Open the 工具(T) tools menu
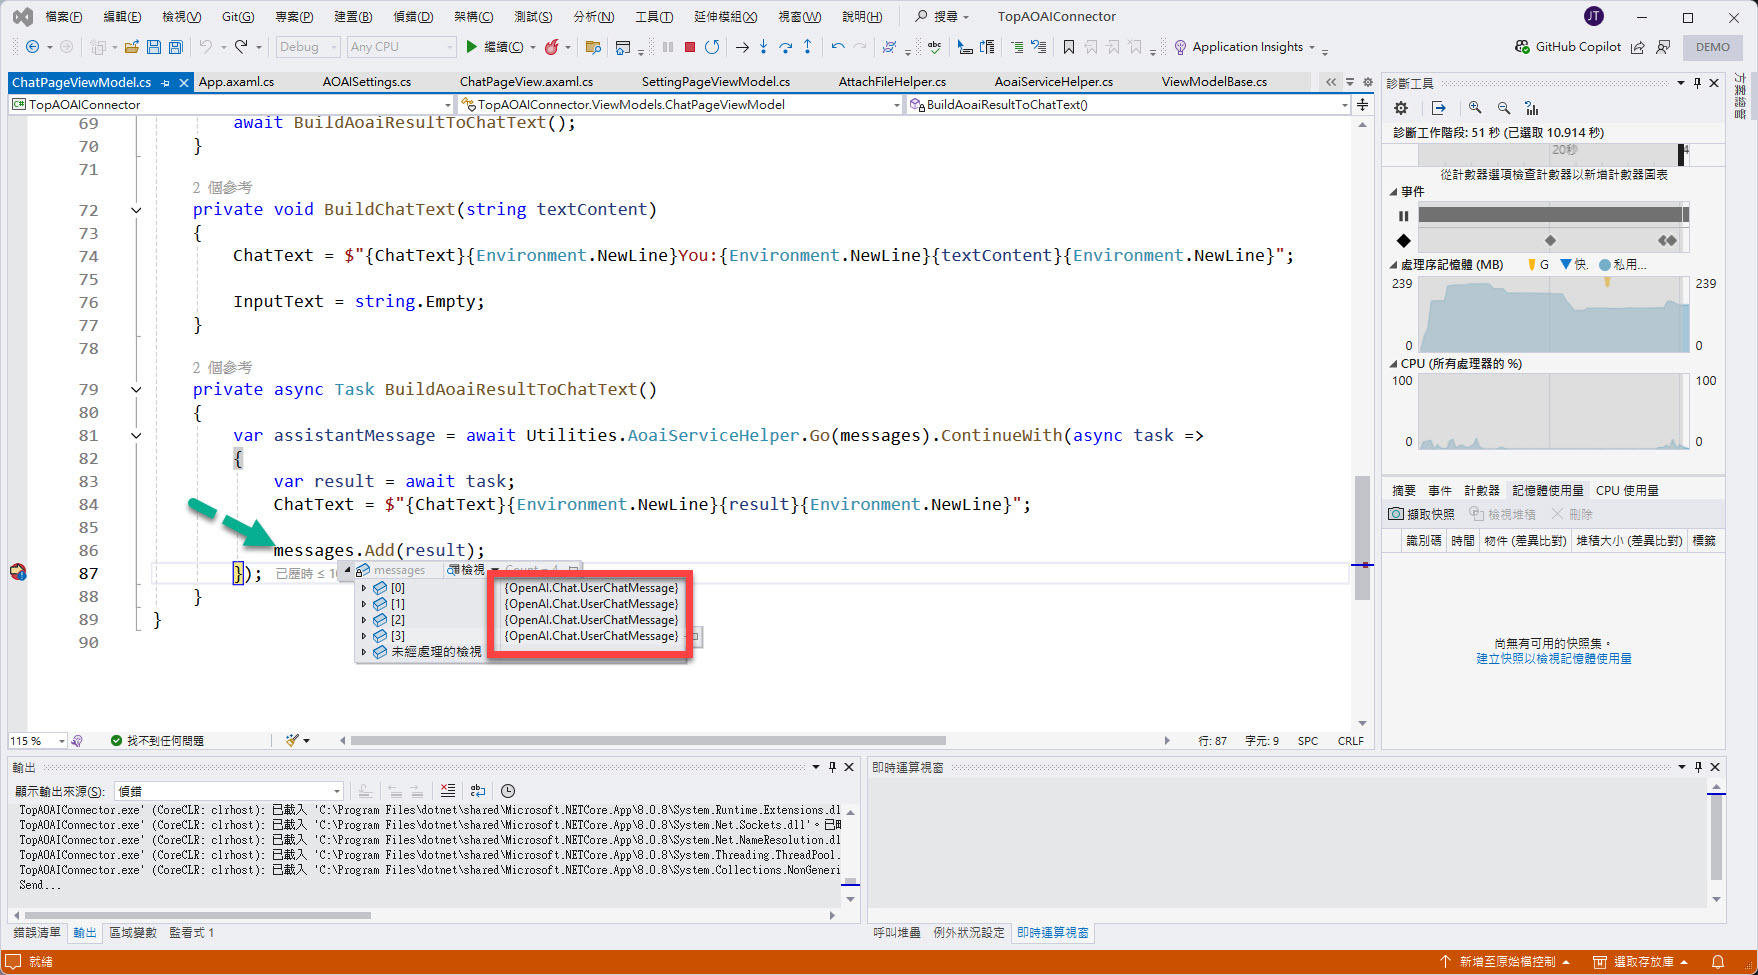Screen dimensions: 1758x975 654,17
